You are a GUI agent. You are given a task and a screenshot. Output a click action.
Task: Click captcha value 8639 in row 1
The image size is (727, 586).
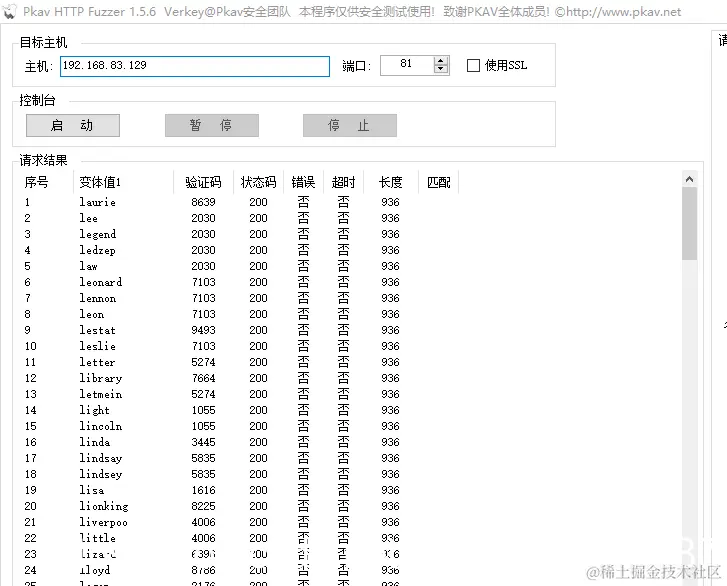click(204, 202)
